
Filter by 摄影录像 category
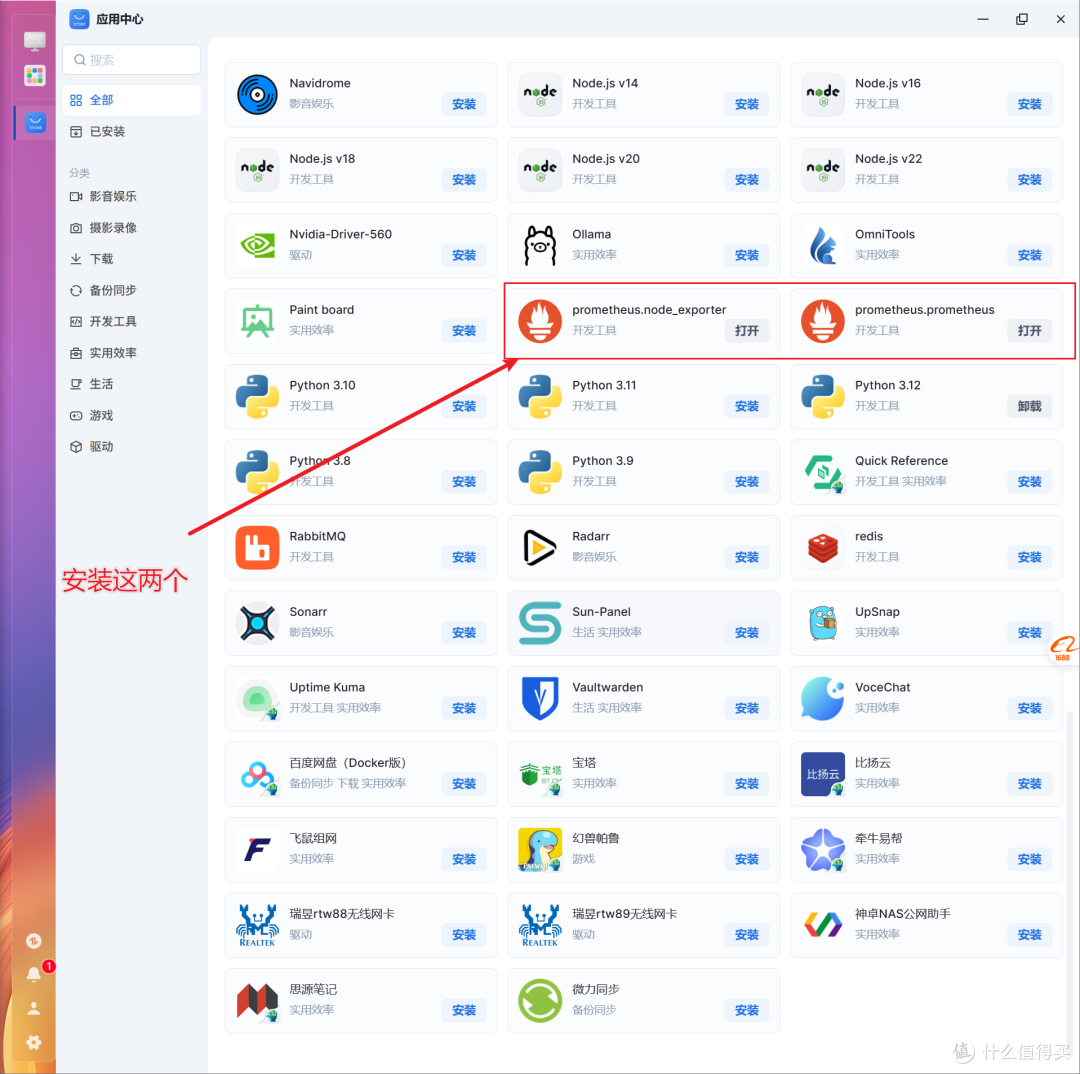tap(132, 227)
